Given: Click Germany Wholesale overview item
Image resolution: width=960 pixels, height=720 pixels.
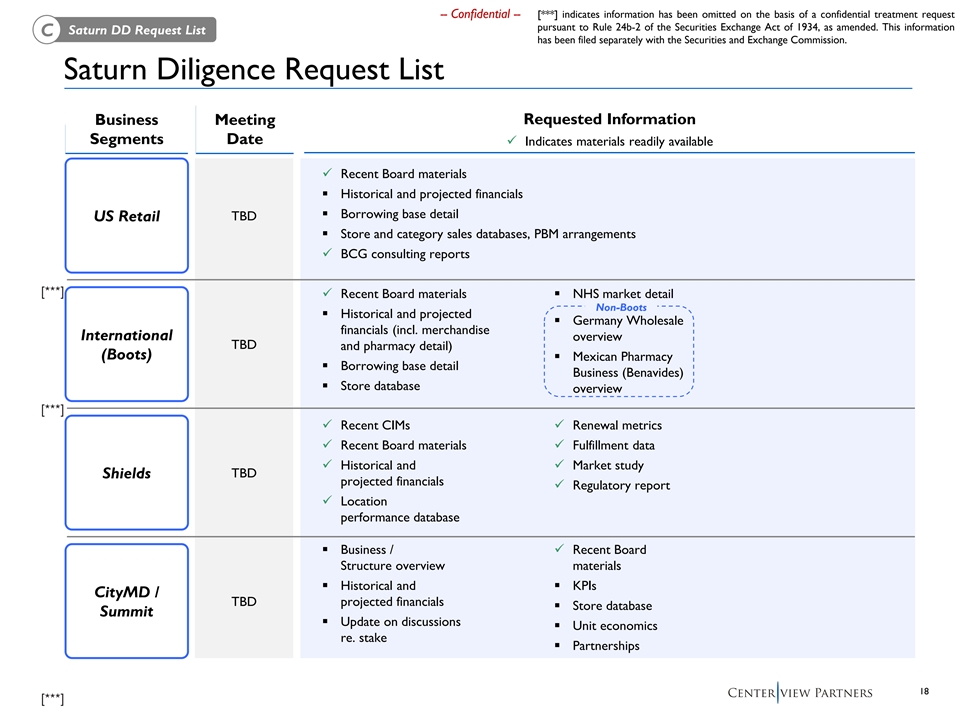Looking at the screenshot, I should [x=628, y=328].
